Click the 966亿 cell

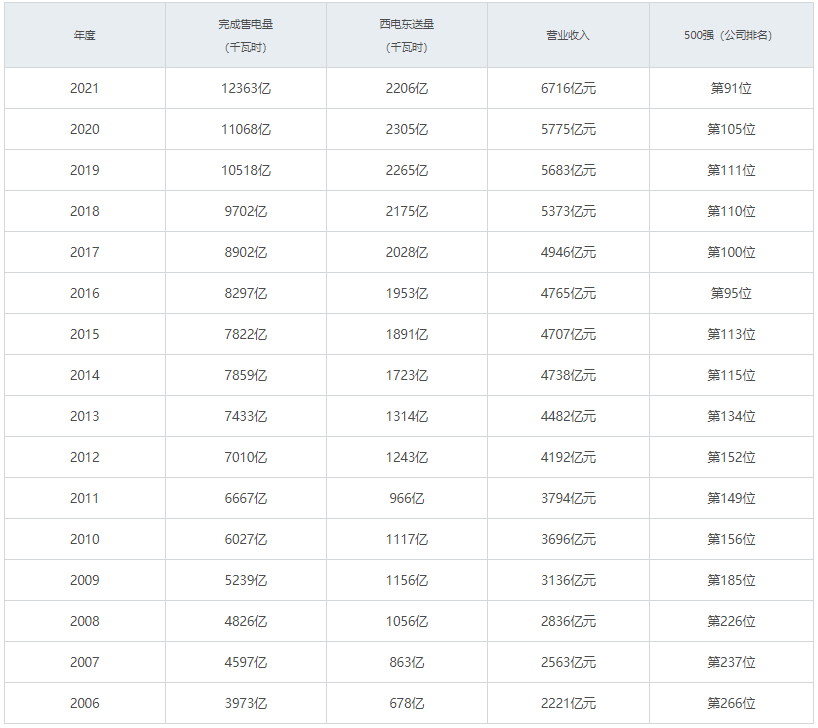point(407,498)
